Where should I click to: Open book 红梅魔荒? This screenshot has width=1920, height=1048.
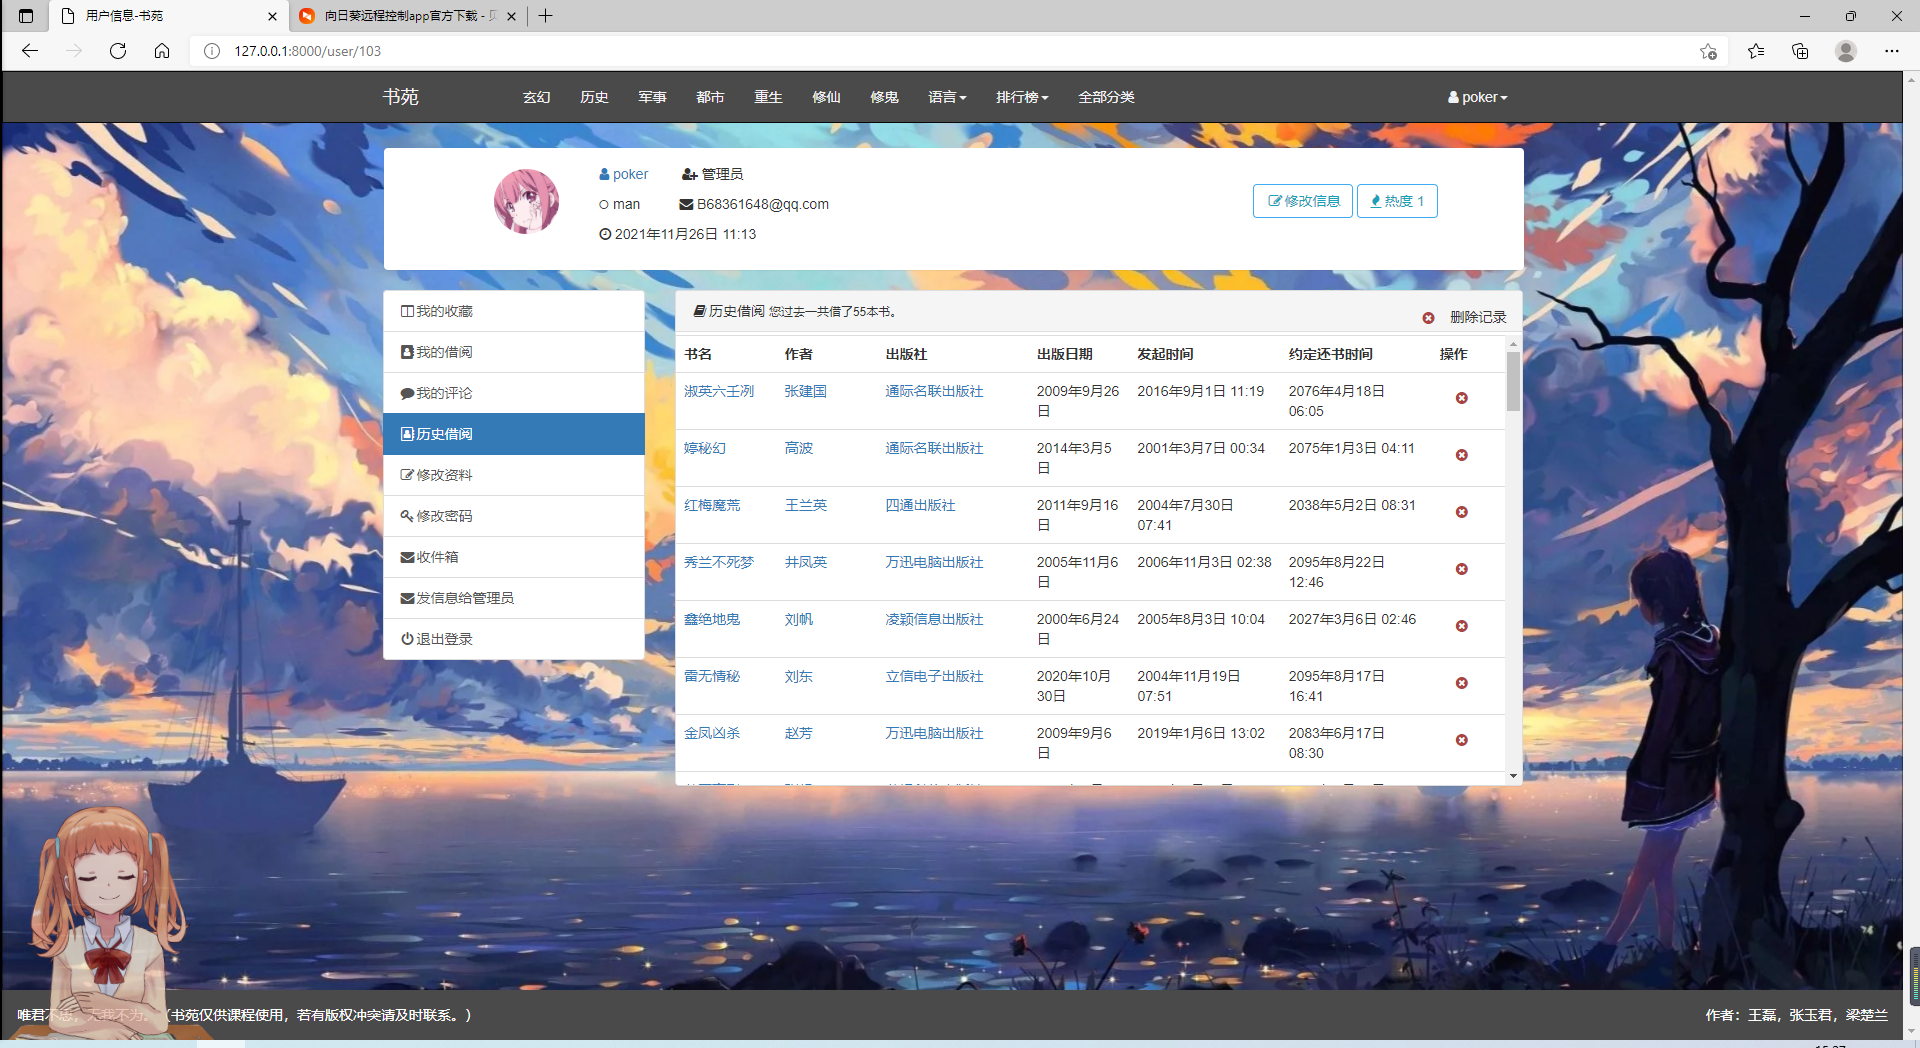click(712, 505)
